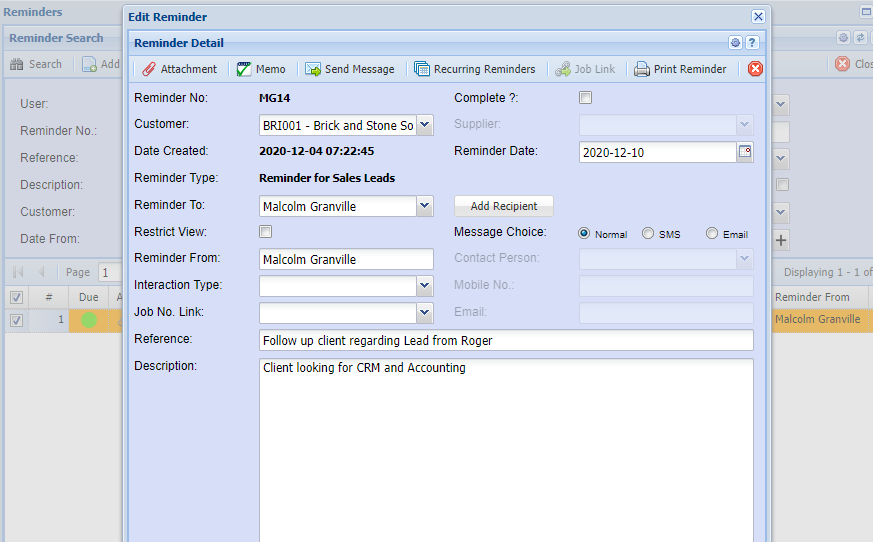This screenshot has width=873, height=542.
Task: Click the Reference text field
Action: 505,341
